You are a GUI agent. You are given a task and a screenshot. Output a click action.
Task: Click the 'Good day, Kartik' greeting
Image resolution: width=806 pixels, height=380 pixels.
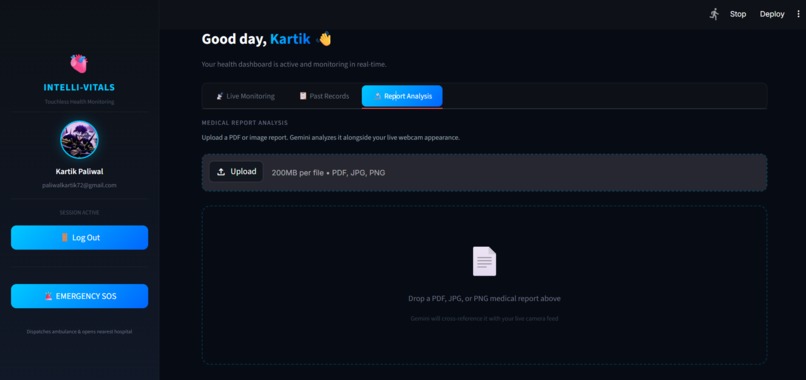[x=256, y=39]
